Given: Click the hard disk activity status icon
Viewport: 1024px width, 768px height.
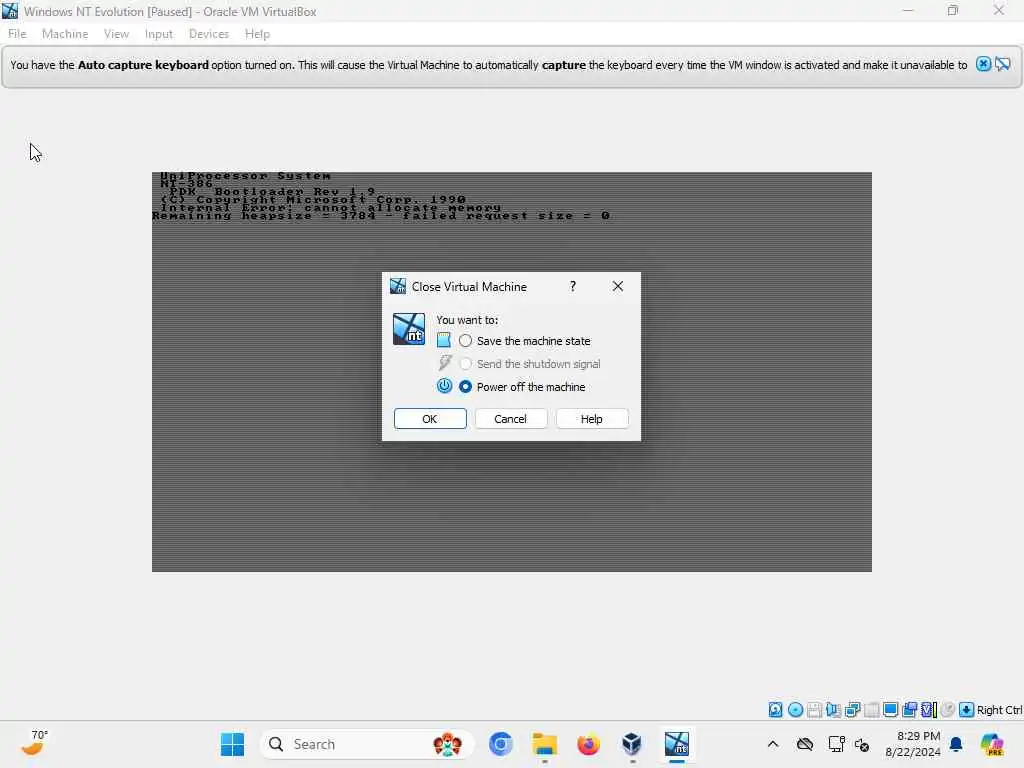Looking at the screenshot, I should click(x=775, y=710).
